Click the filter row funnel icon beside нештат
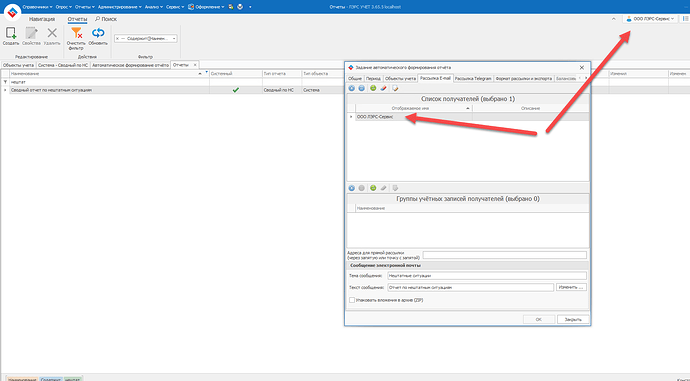The image size is (690, 381). point(5,82)
